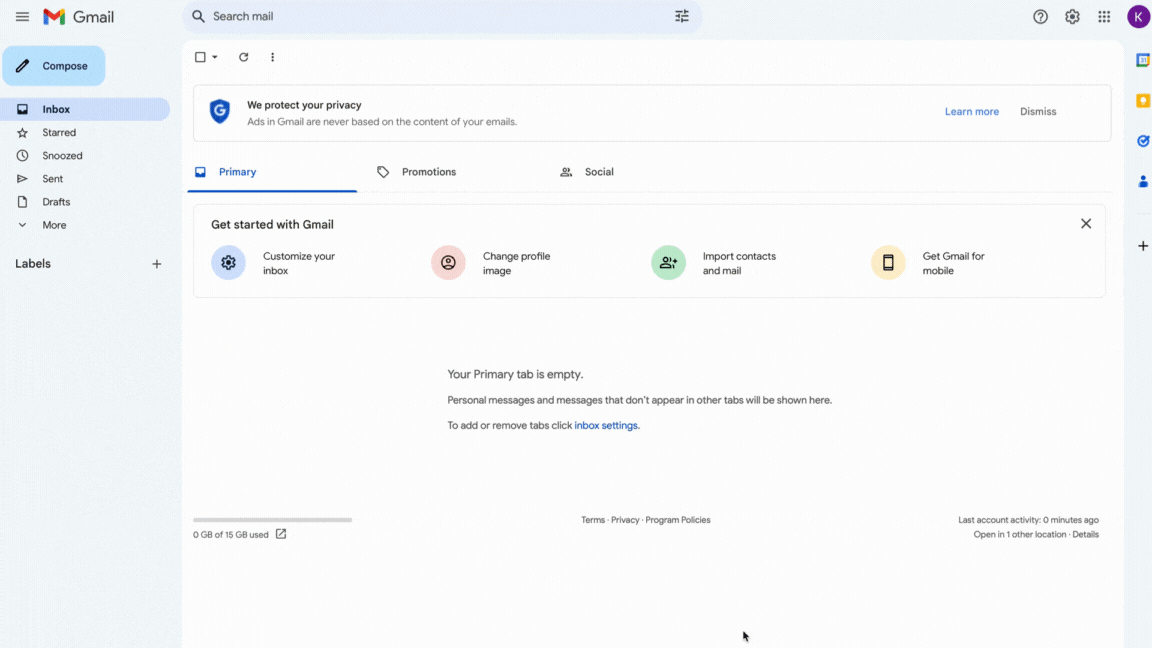This screenshot has width=1152, height=648.
Task: Open Settings gear icon
Action: click(x=1073, y=16)
